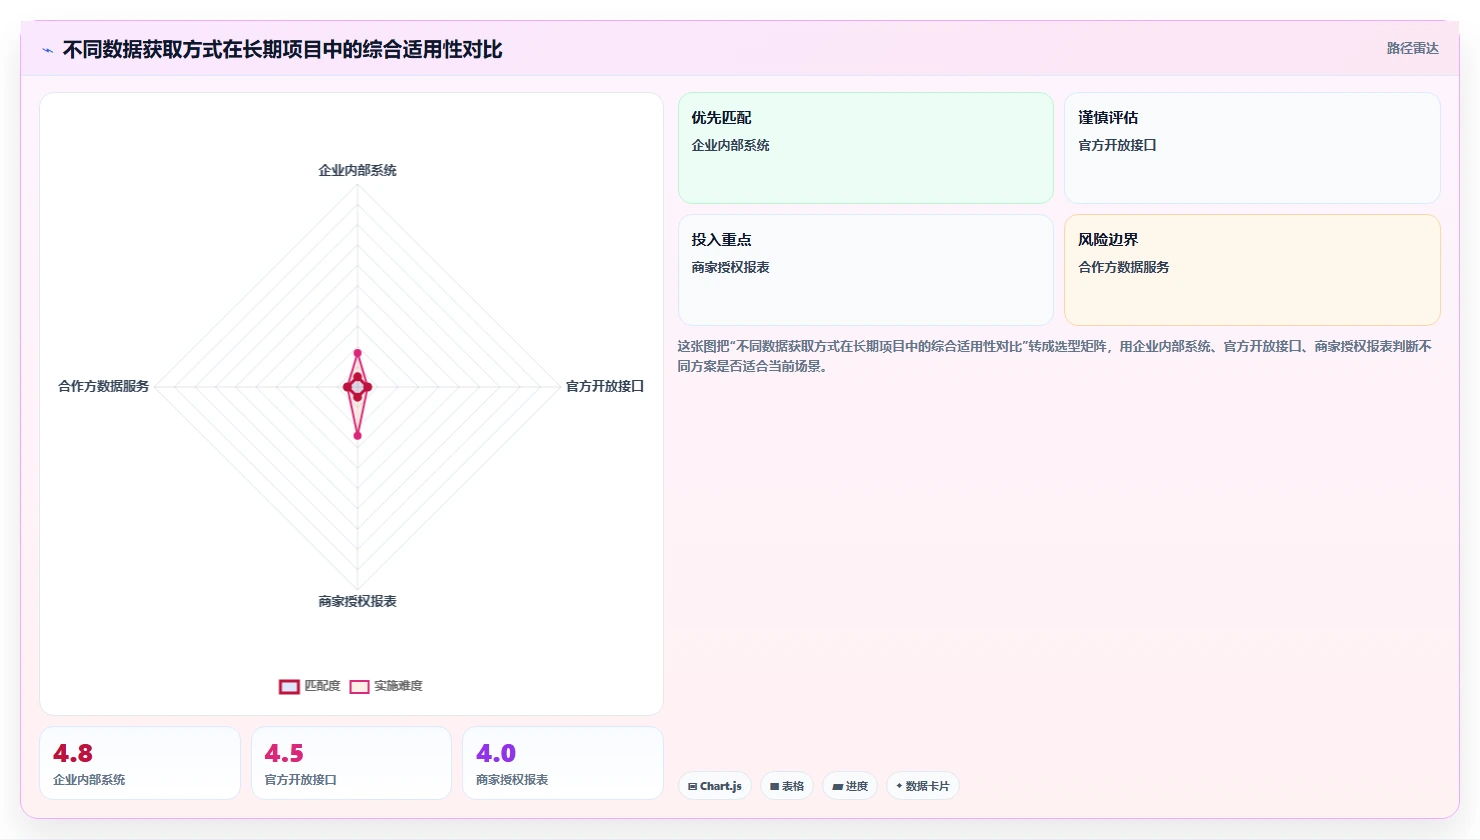Screen dimensions: 1480x840
Task: Click the description paragraph below cards
Action: 1055,356
